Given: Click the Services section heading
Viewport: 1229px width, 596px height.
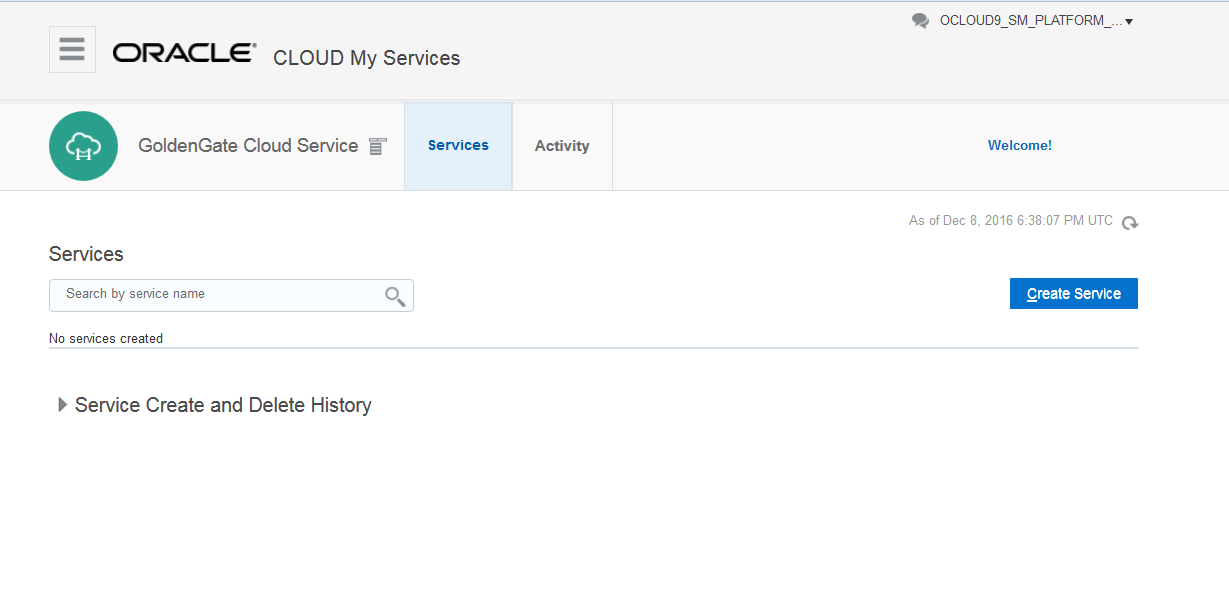Looking at the screenshot, I should 86,254.
